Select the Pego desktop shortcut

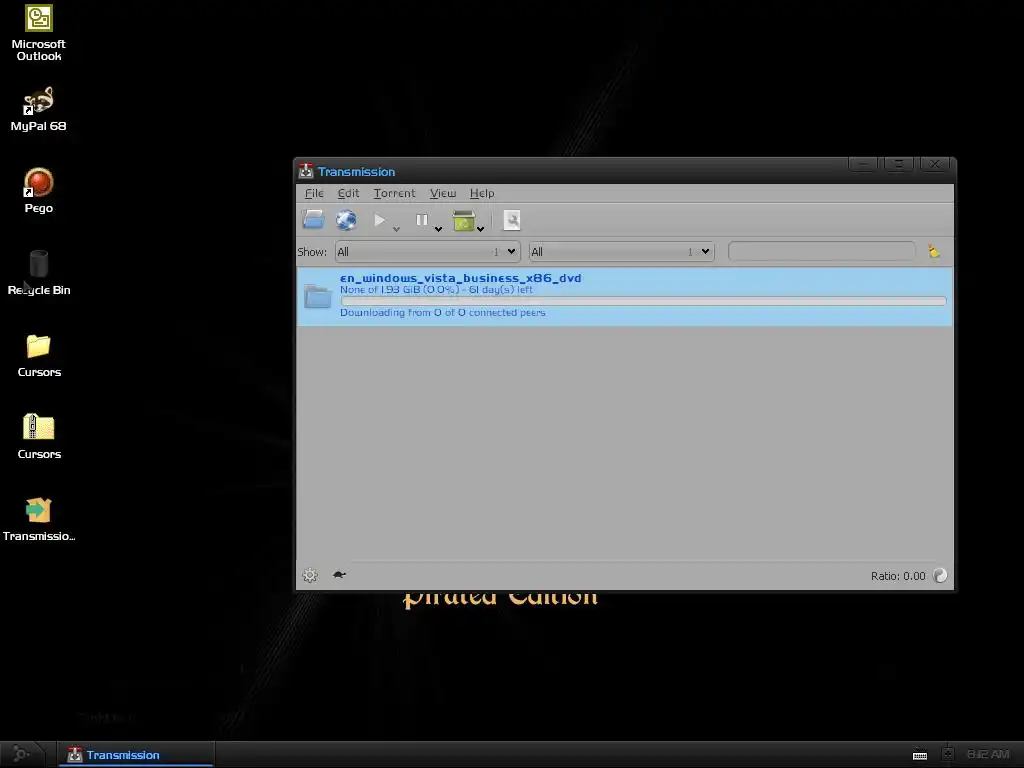click(39, 191)
